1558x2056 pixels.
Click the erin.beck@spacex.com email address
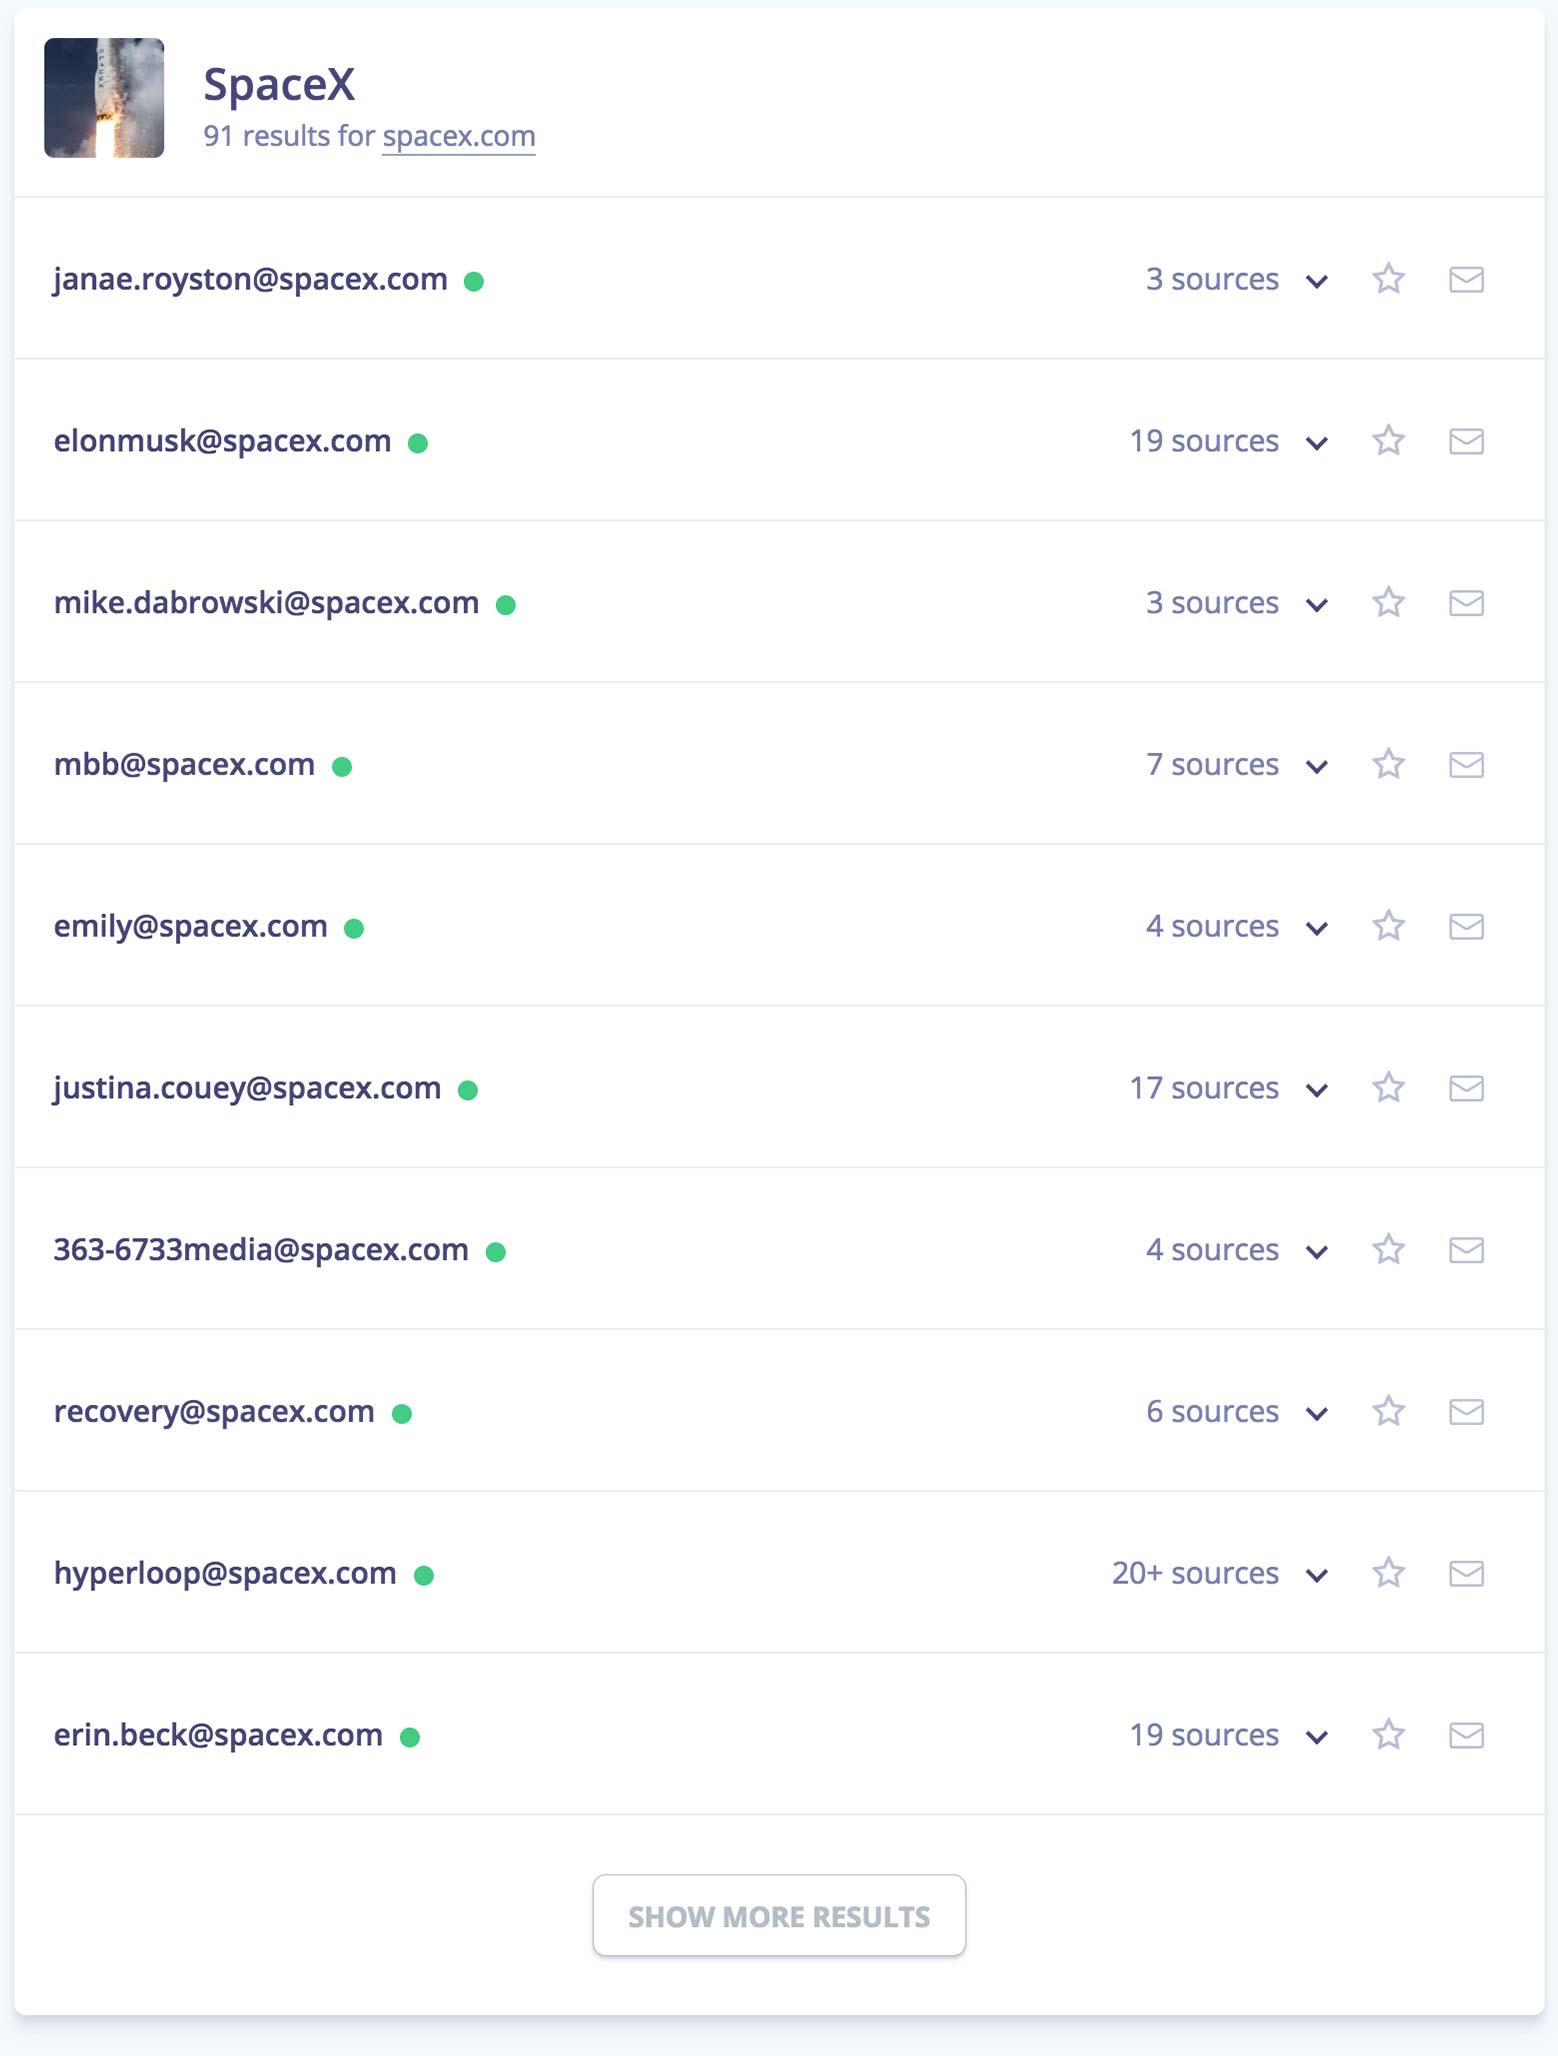218,1735
